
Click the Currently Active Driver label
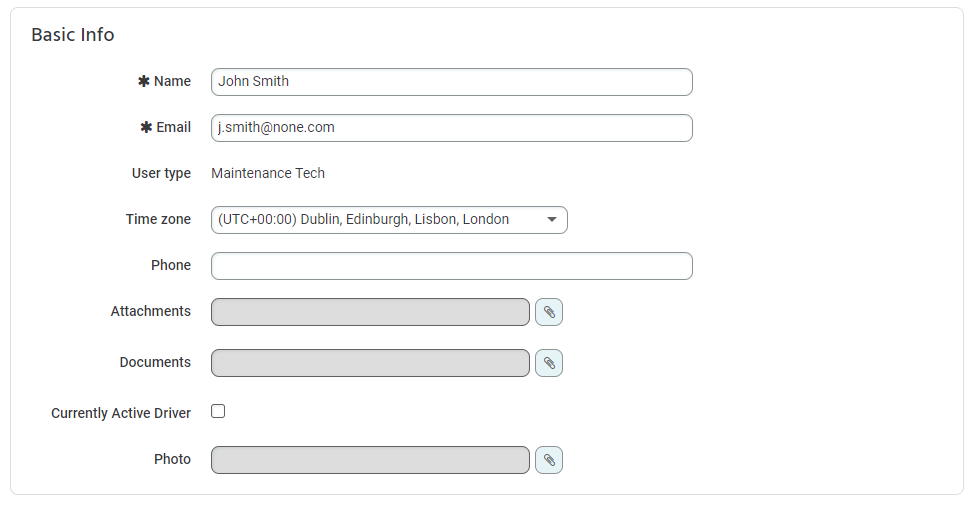pos(121,413)
